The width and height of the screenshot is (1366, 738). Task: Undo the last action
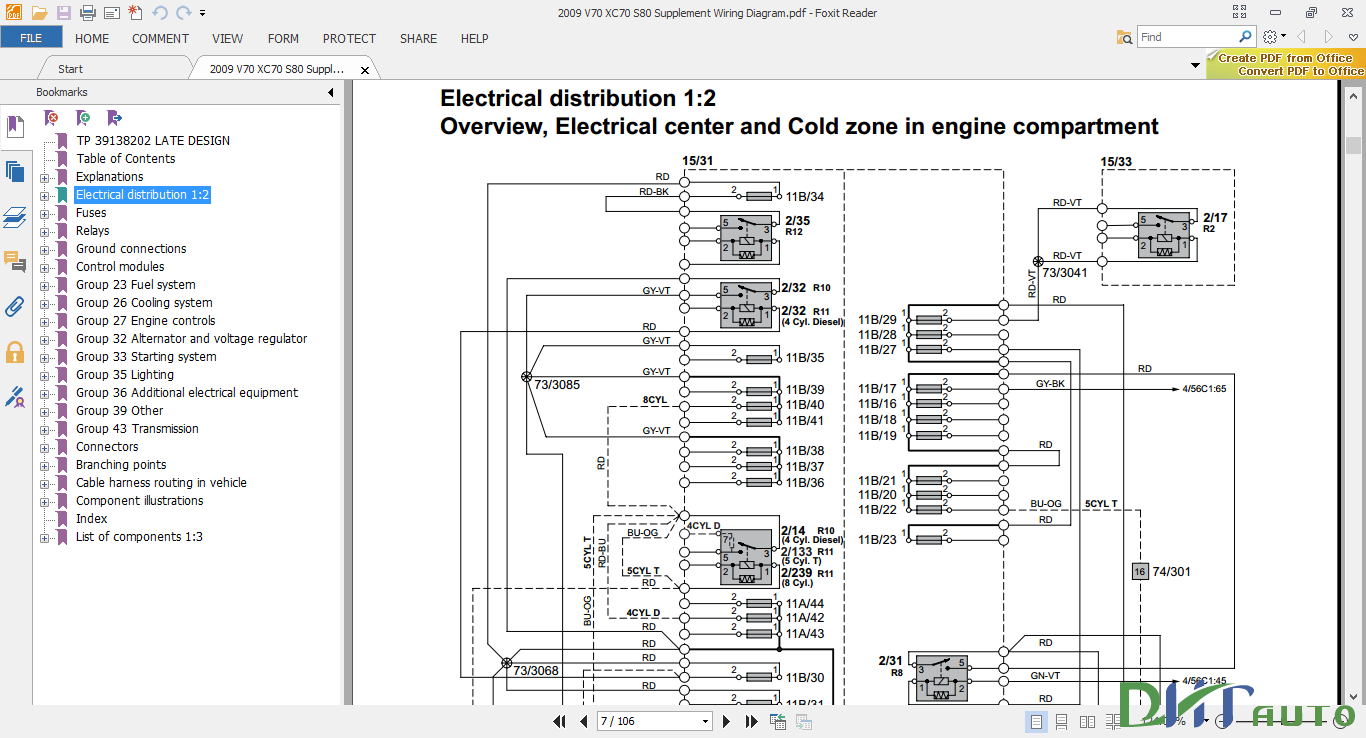pyautogui.click(x=160, y=13)
